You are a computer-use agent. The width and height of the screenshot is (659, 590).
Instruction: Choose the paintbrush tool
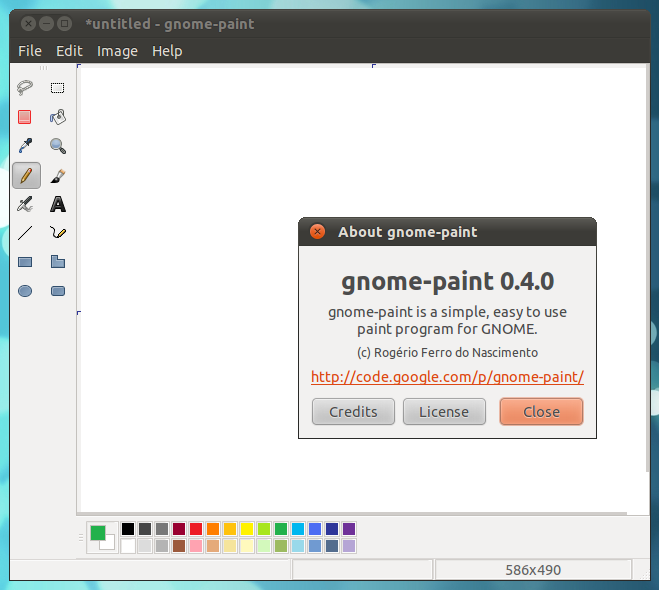pos(58,175)
